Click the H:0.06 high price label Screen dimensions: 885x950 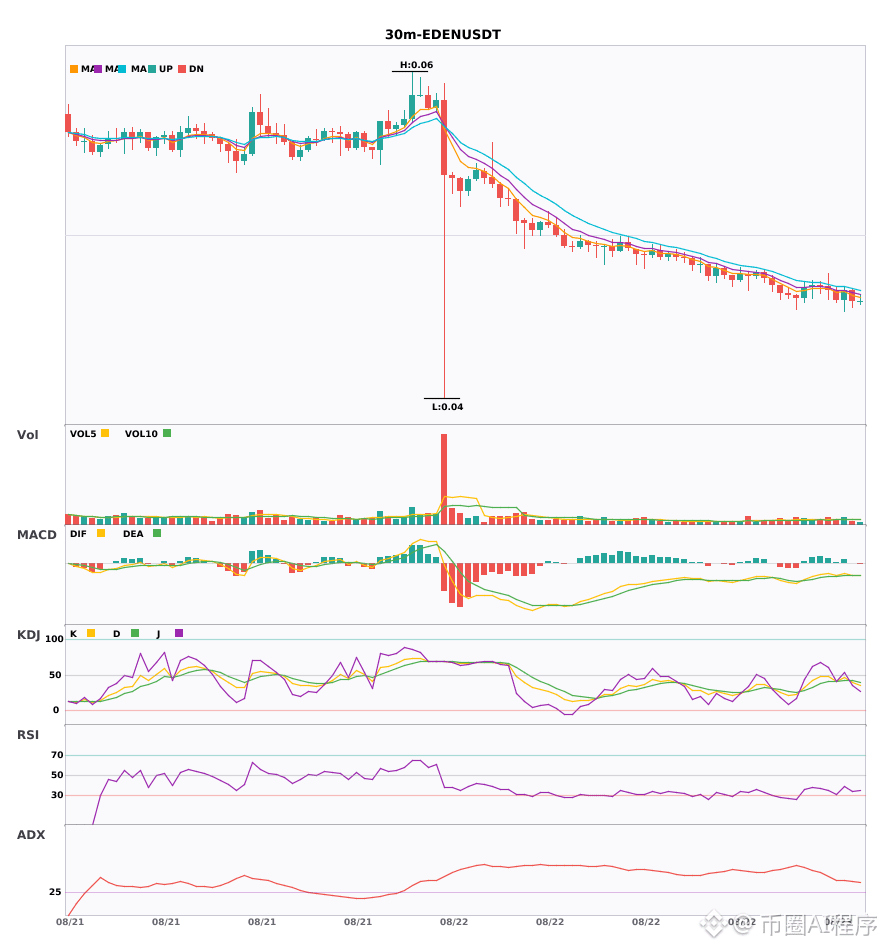click(416, 65)
